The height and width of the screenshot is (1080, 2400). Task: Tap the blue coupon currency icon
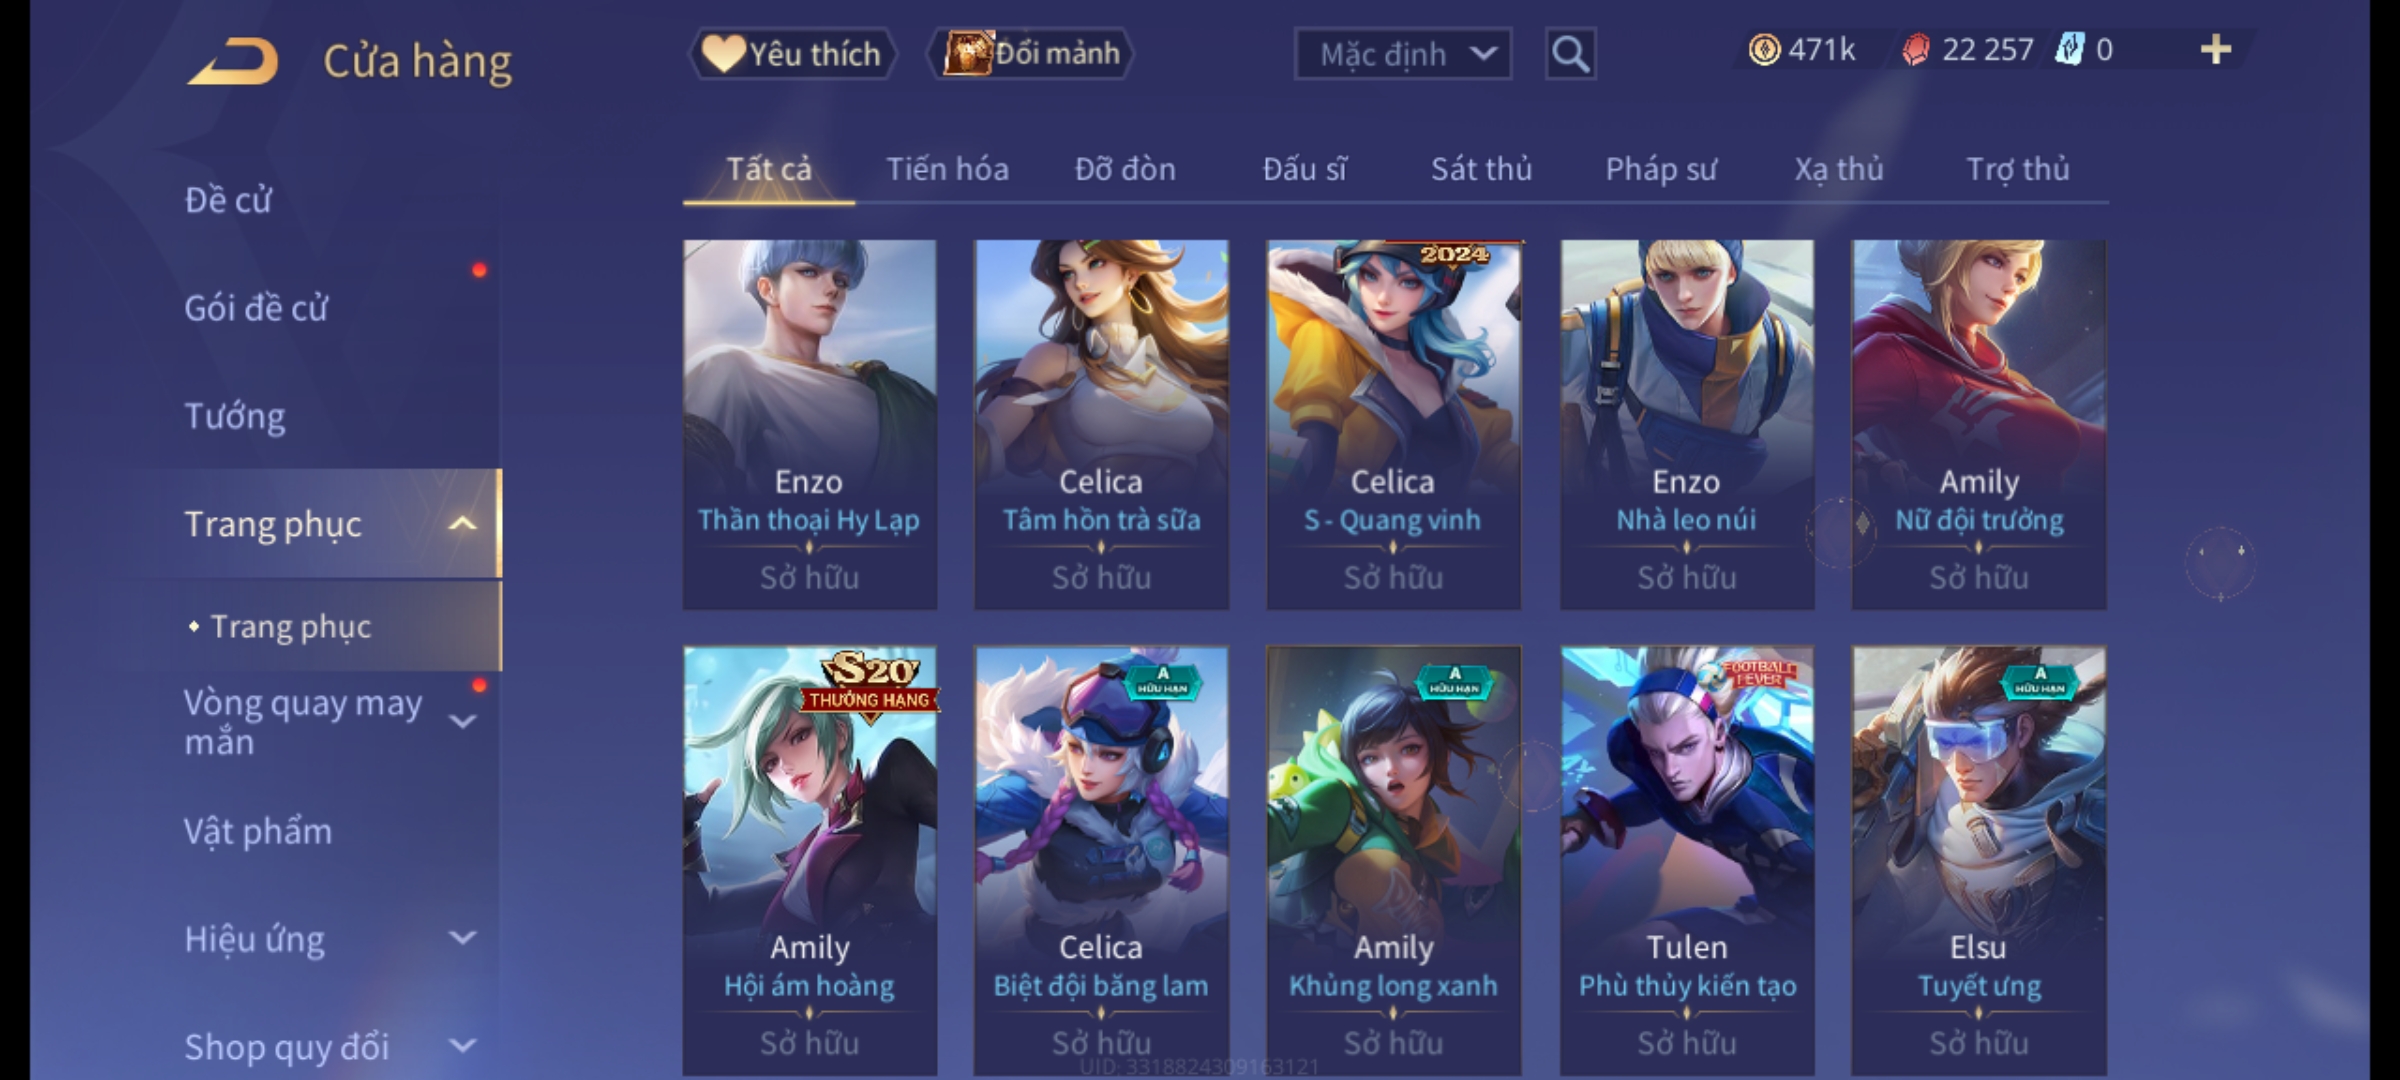point(2069,49)
